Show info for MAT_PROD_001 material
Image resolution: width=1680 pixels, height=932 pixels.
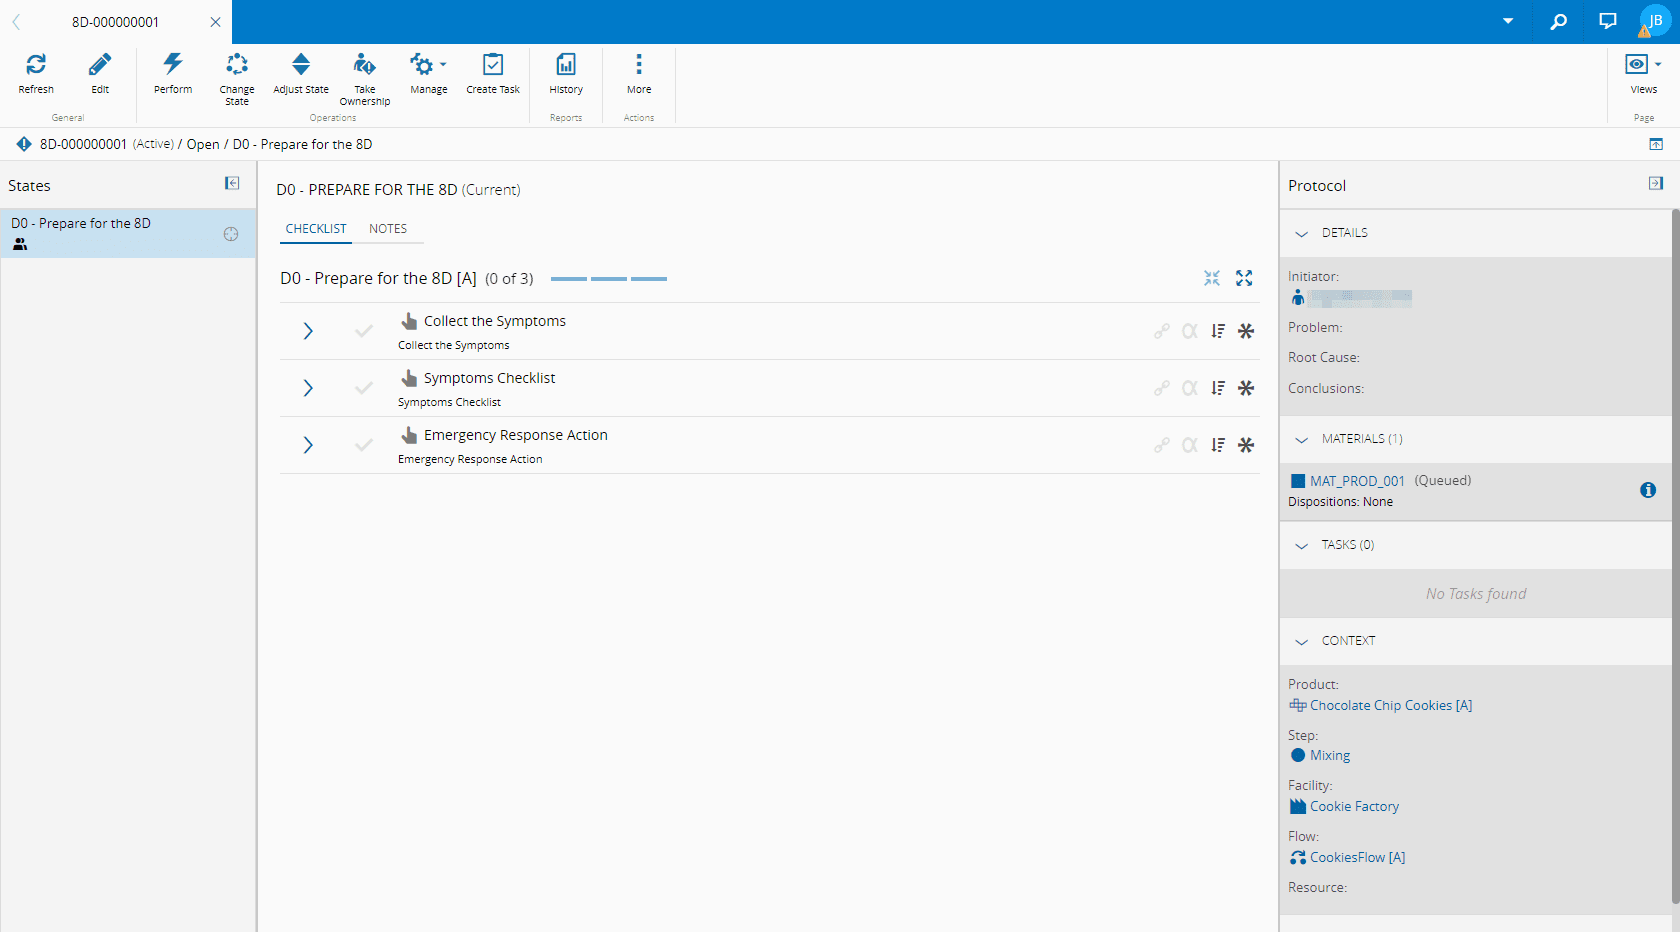pos(1648,490)
